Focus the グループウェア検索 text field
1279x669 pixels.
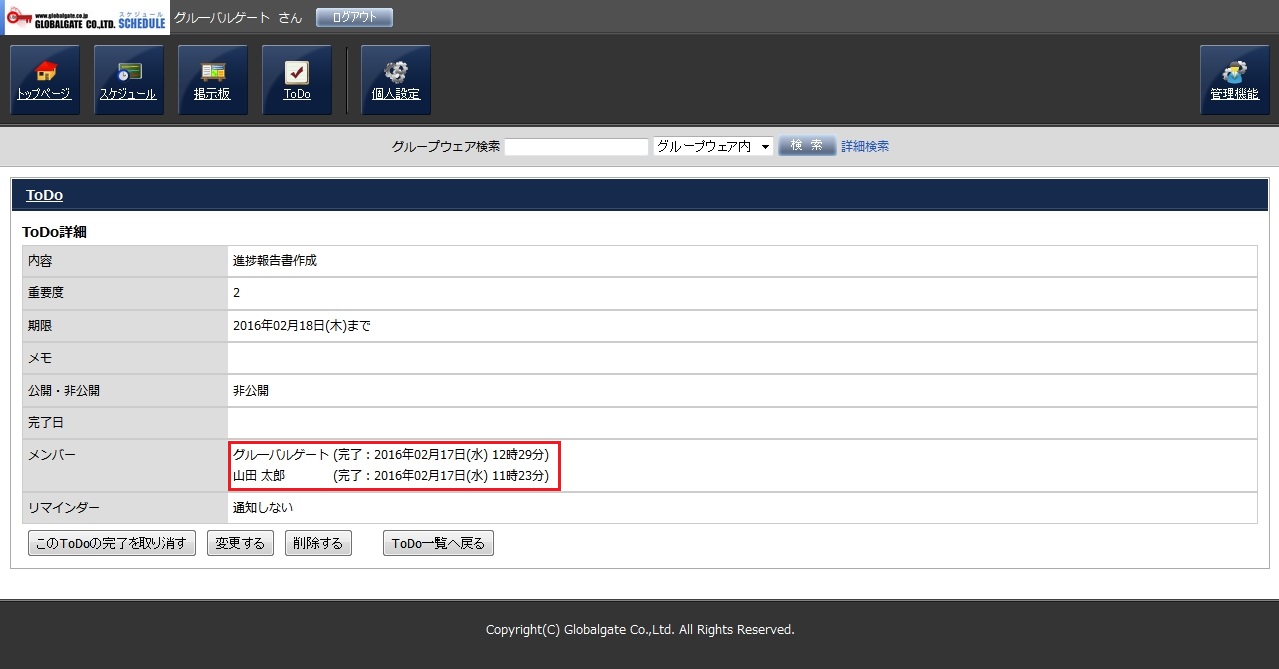tap(576, 146)
